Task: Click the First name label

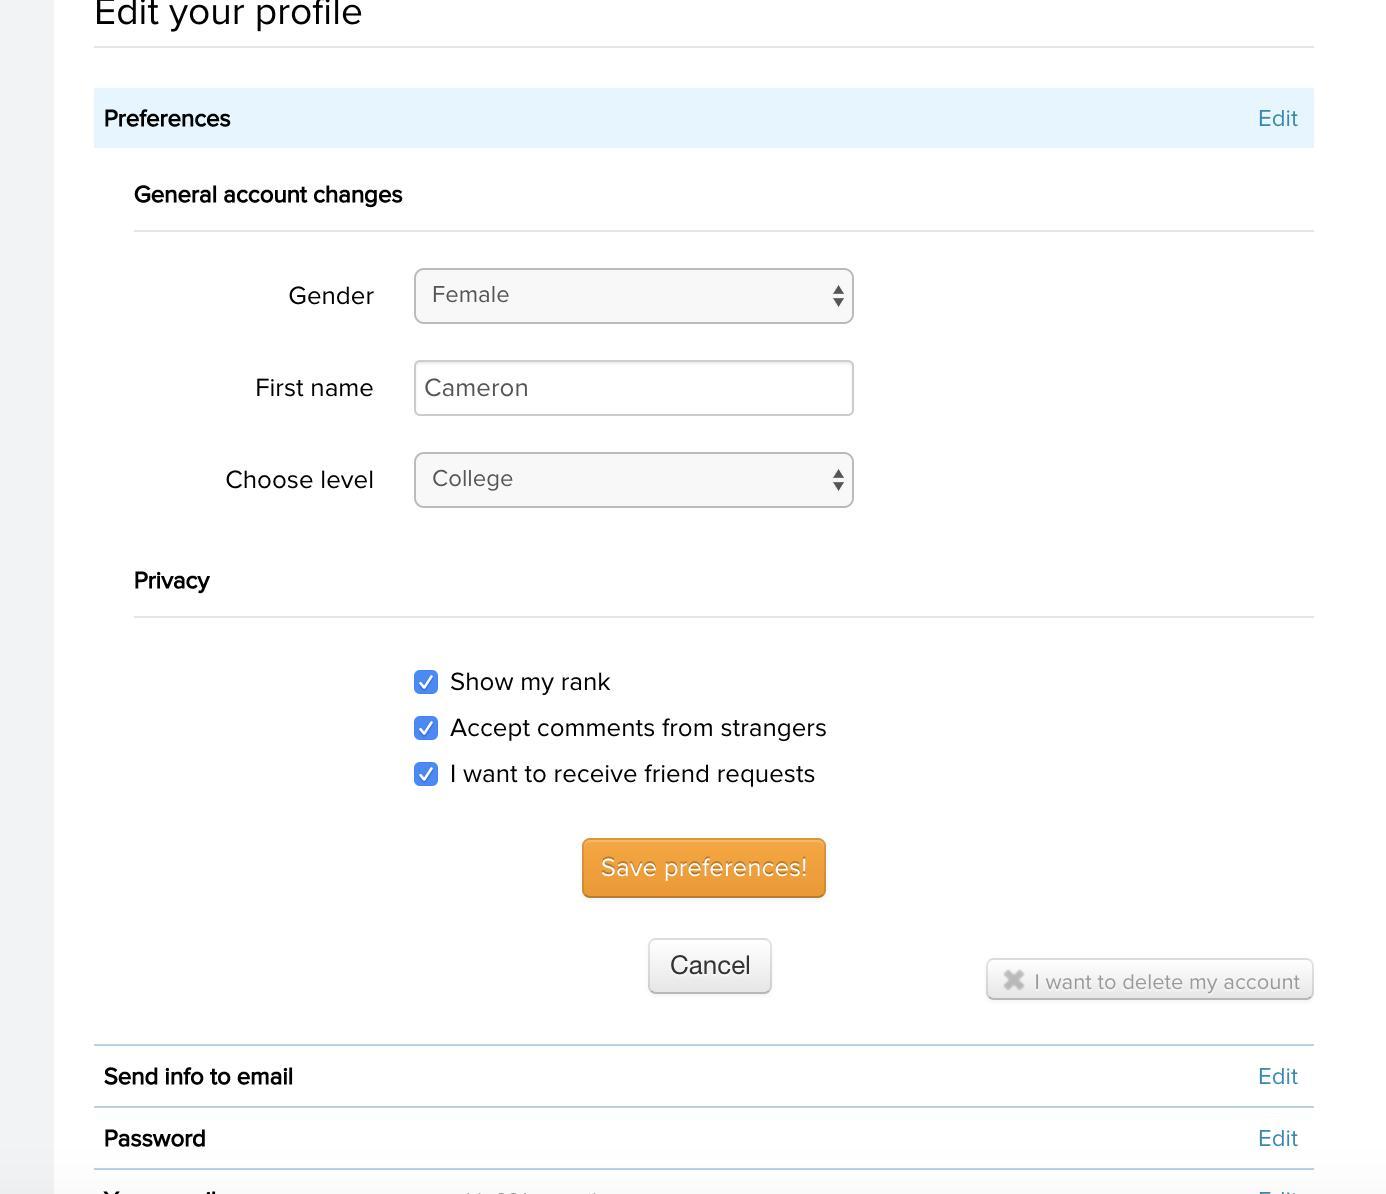Action: [314, 388]
